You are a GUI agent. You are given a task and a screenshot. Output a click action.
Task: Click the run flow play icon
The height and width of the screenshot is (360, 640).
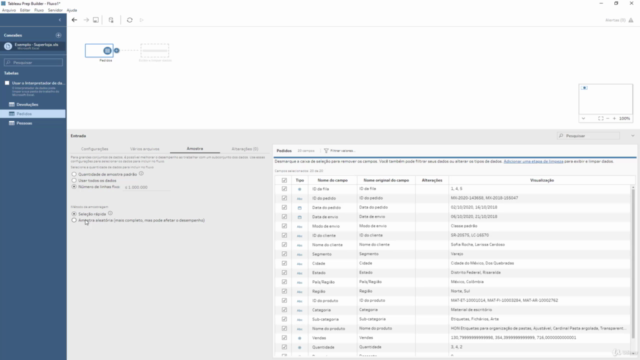coord(142,20)
